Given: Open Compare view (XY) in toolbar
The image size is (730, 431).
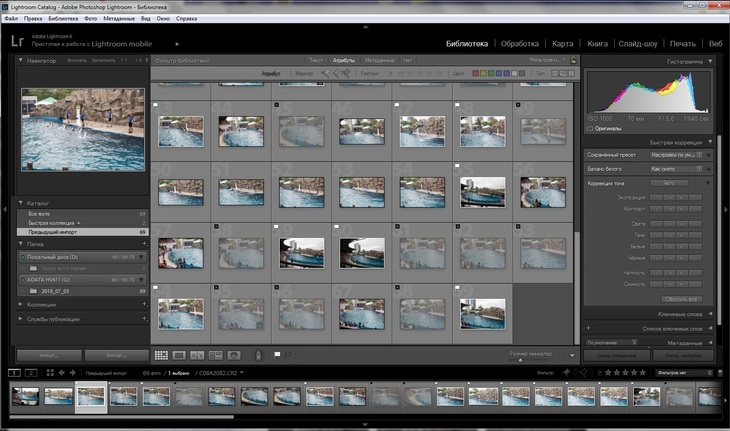Looking at the screenshot, I should coord(197,356).
